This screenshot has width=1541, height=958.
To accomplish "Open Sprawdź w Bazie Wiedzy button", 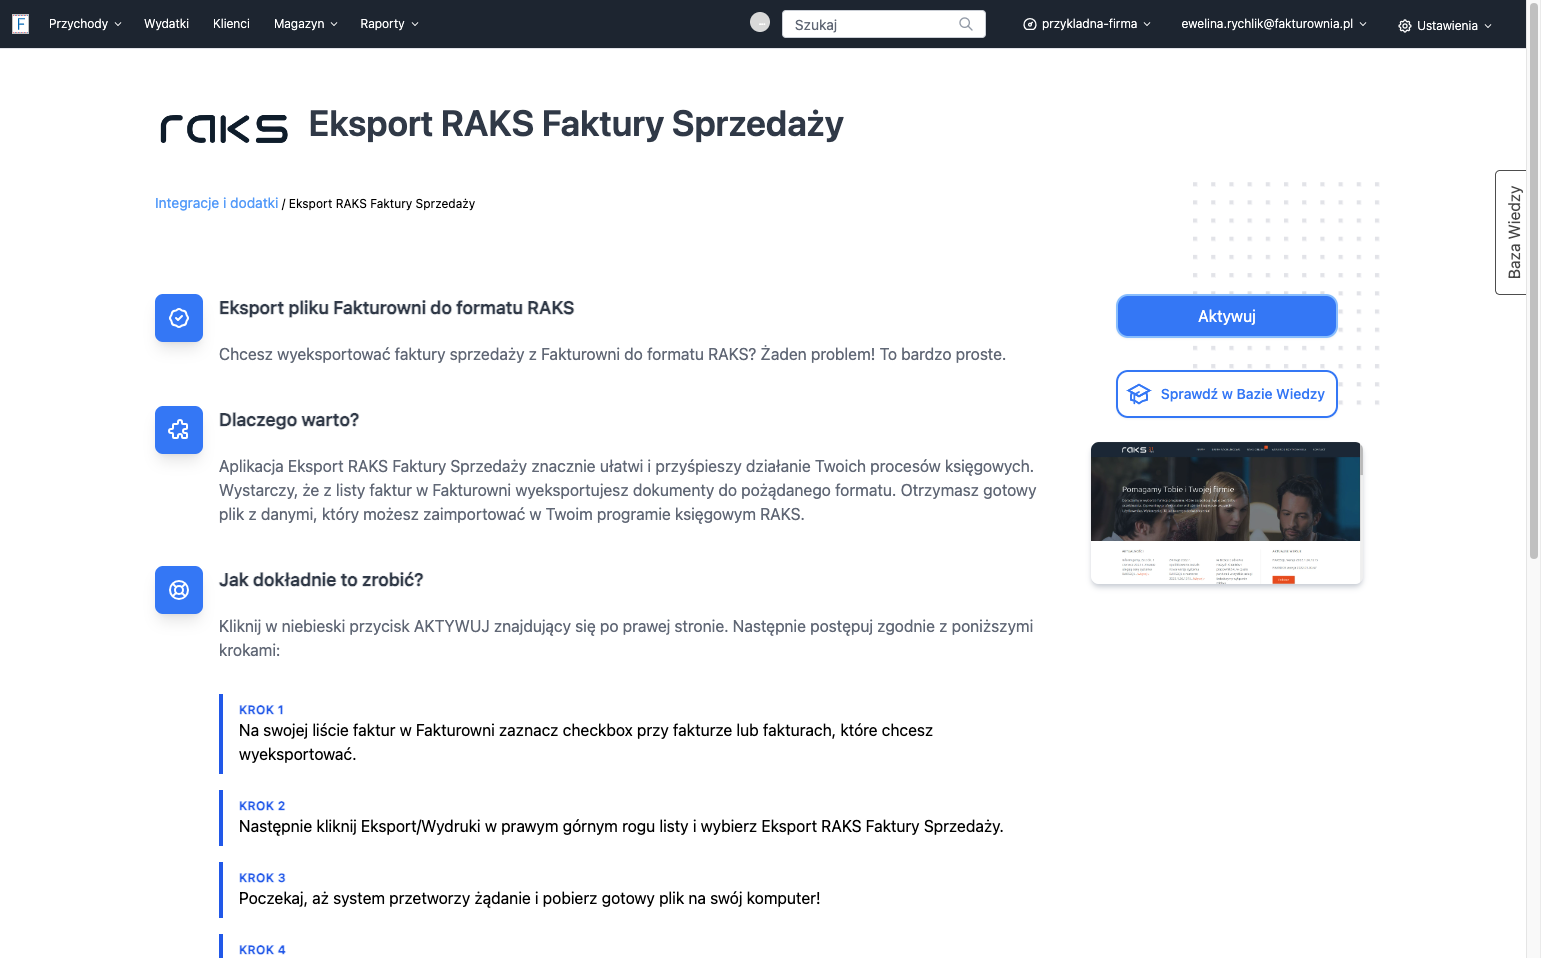I will click(x=1227, y=394).
